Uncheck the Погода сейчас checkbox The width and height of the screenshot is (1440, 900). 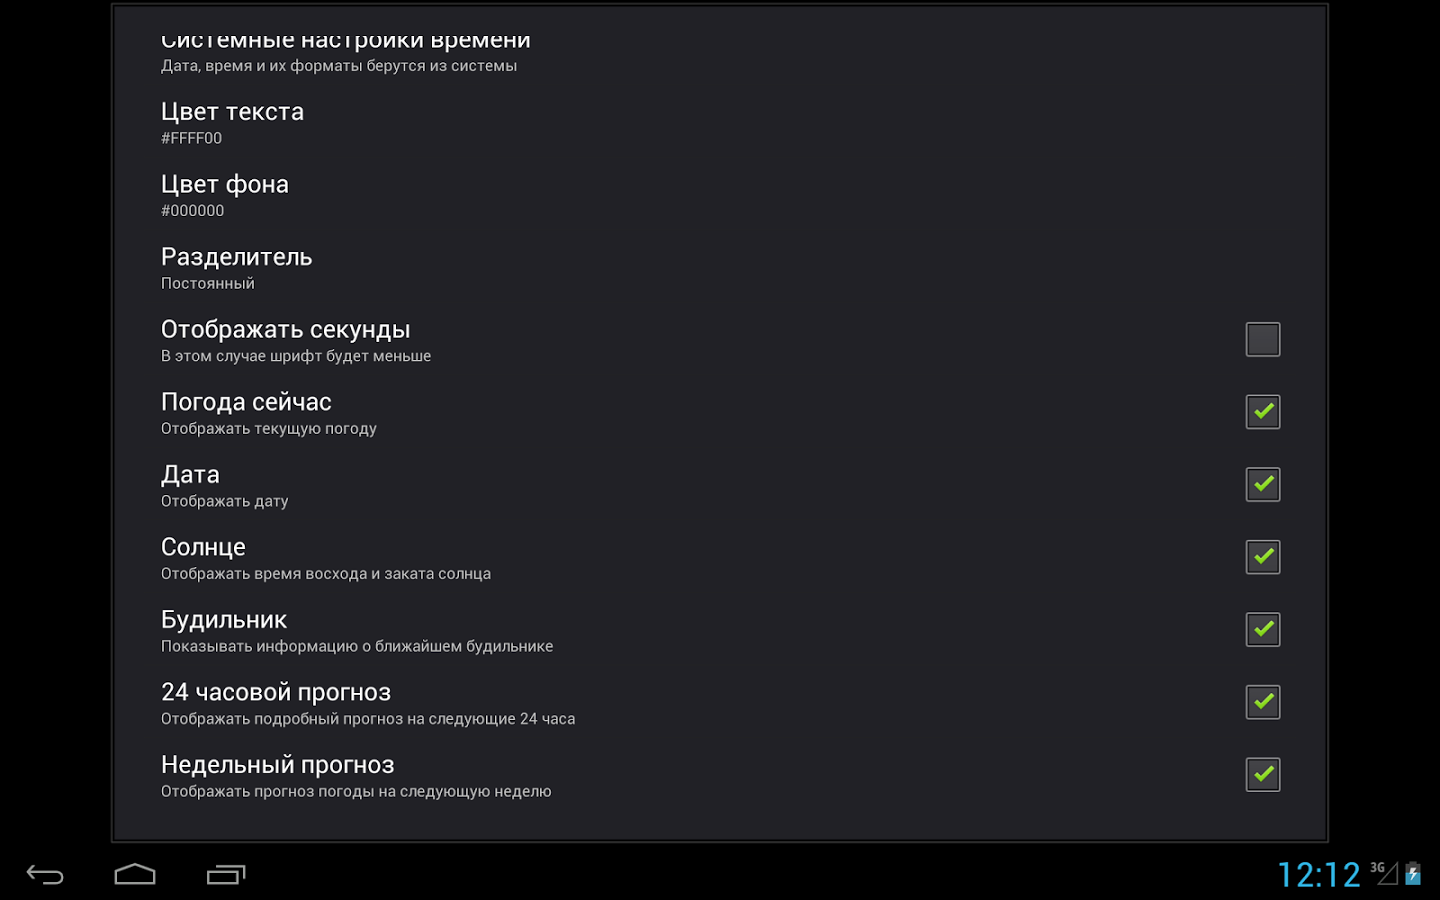click(x=1263, y=412)
